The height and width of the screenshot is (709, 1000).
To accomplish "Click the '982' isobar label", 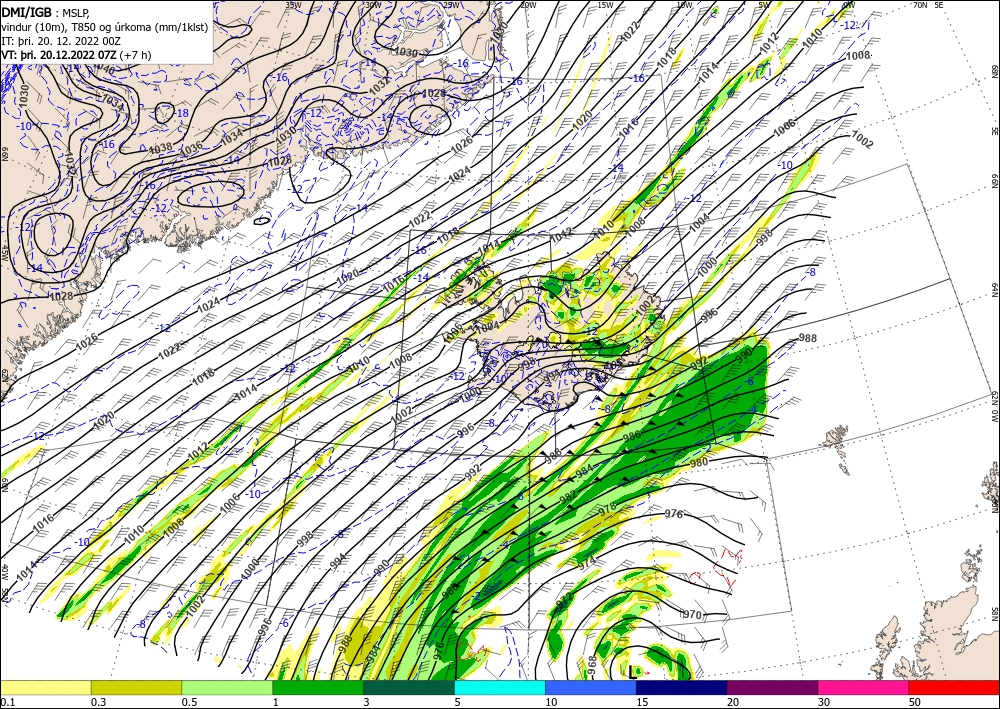I will click(x=568, y=498).
